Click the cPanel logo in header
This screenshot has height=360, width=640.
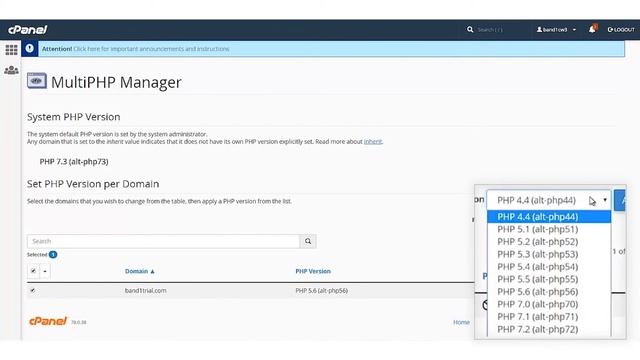click(x=28, y=30)
